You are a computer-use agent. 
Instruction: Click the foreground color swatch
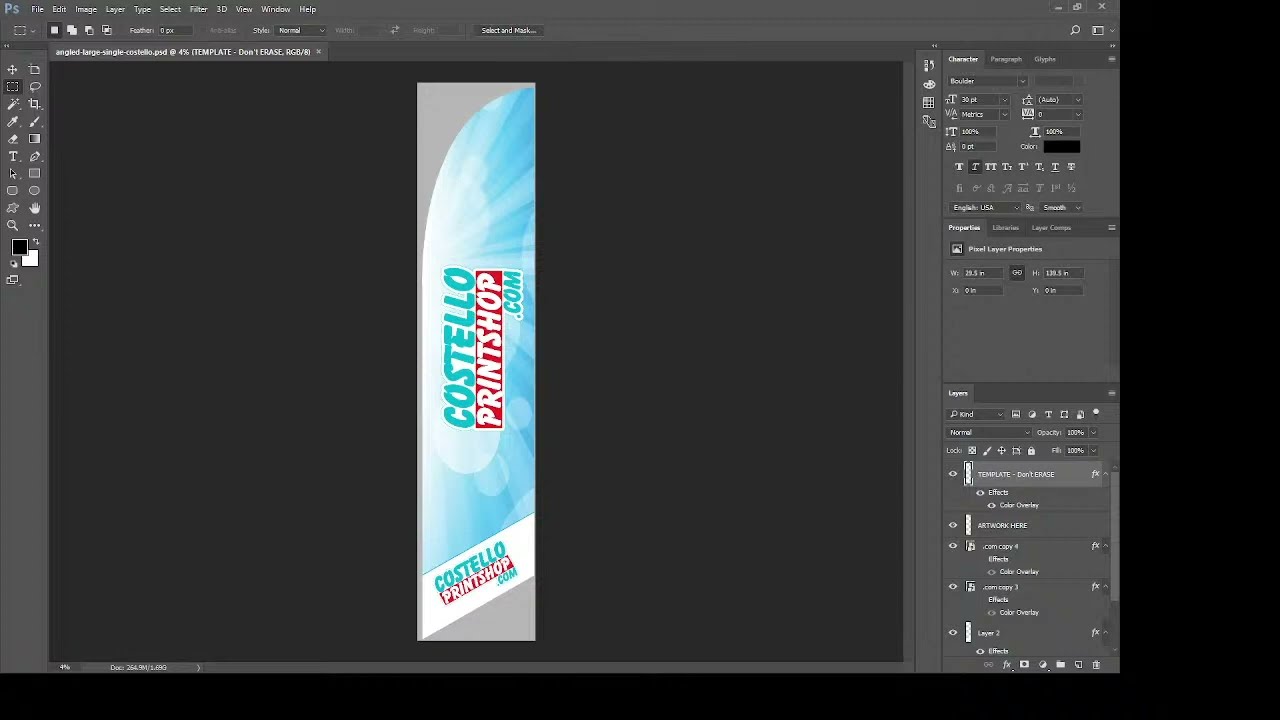point(19,248)
